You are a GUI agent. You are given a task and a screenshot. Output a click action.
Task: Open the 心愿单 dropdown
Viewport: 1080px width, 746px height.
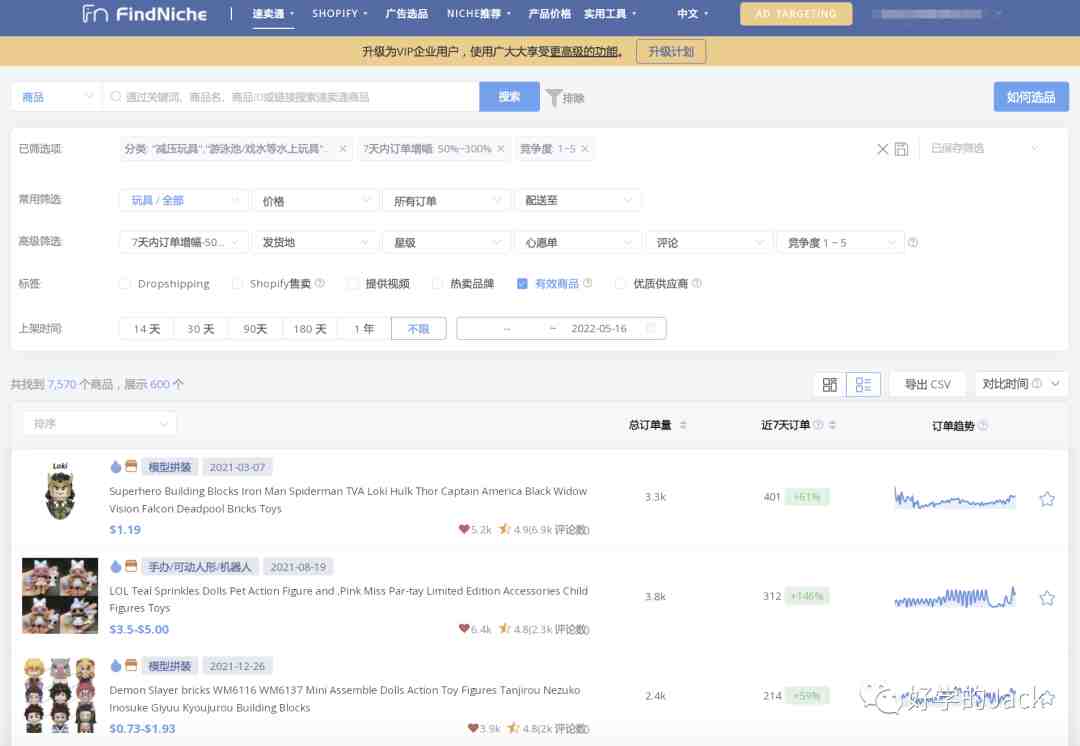[578, 242]
